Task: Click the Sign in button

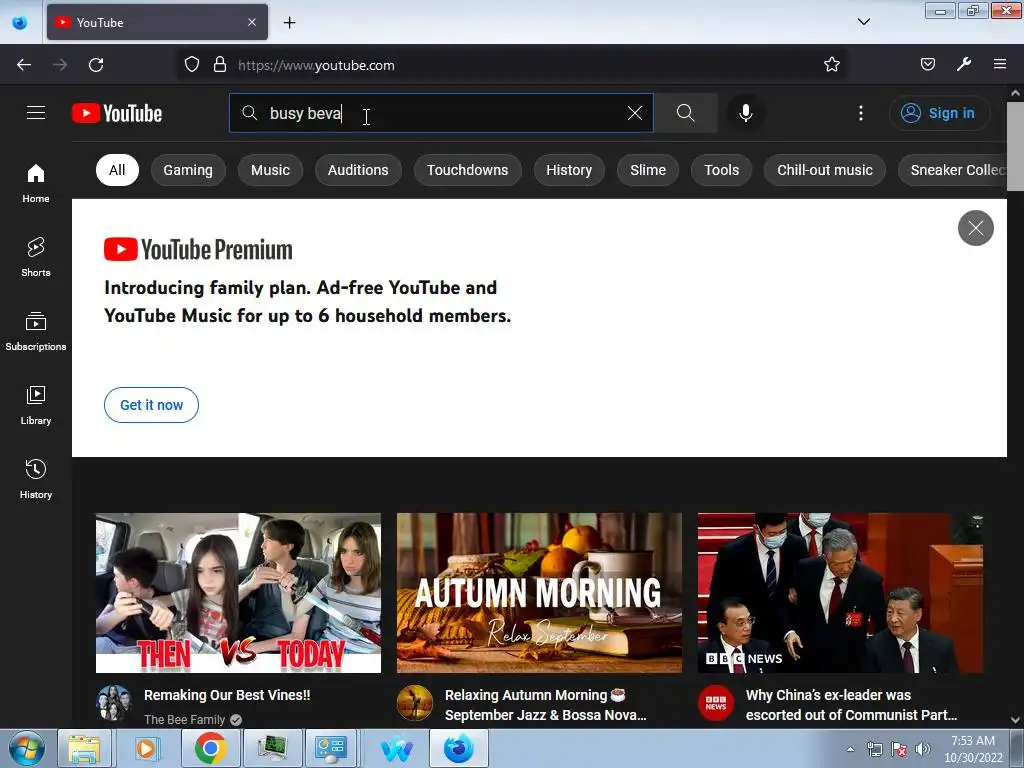Action: [939, 113]
